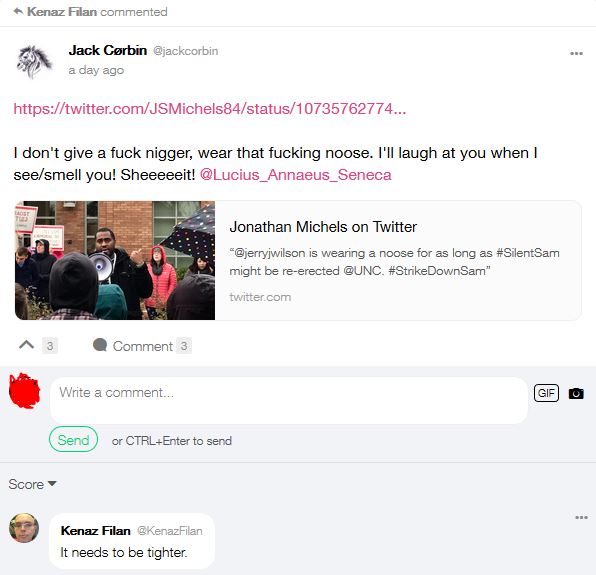Open the @Lucius_Annaeus_Seneca mention
This screenshot has width=596, height=575.
point(295,175)
